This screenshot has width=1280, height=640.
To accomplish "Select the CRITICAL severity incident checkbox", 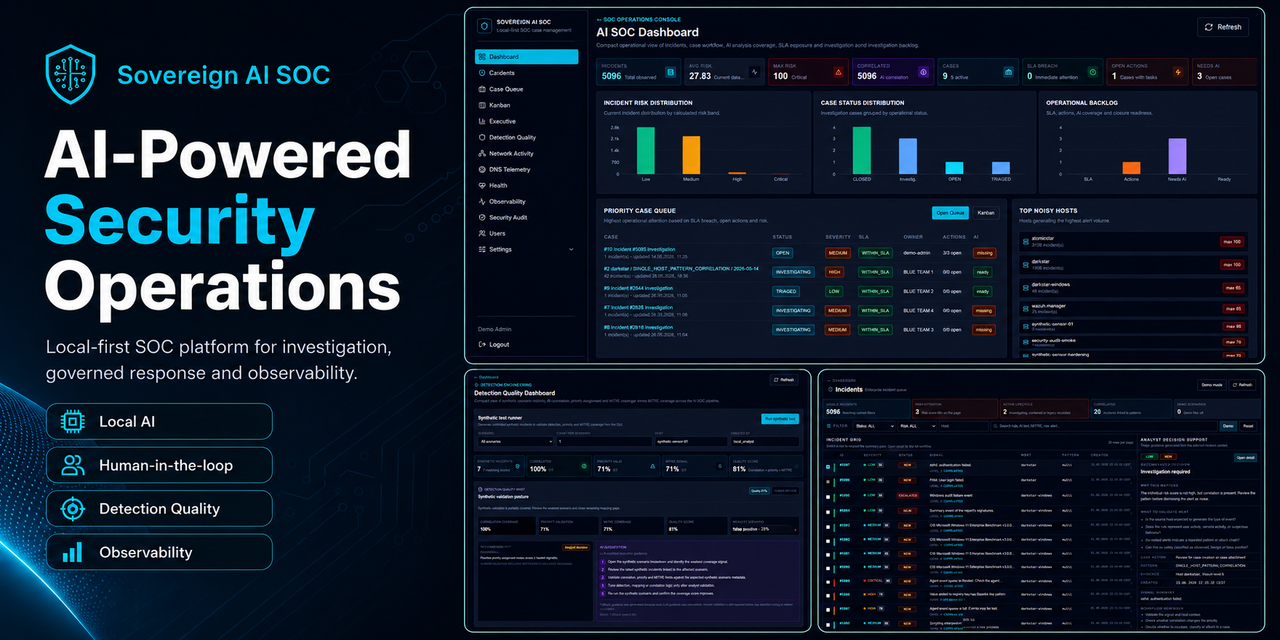I will click(x=828, y=582).
